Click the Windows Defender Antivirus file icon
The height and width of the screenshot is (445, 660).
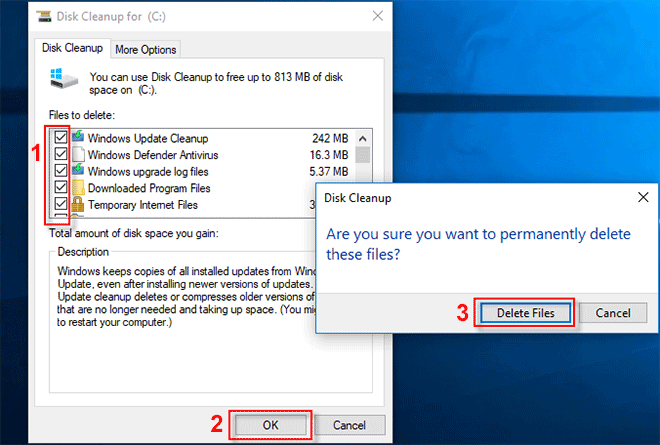click(x=78, y=154)
